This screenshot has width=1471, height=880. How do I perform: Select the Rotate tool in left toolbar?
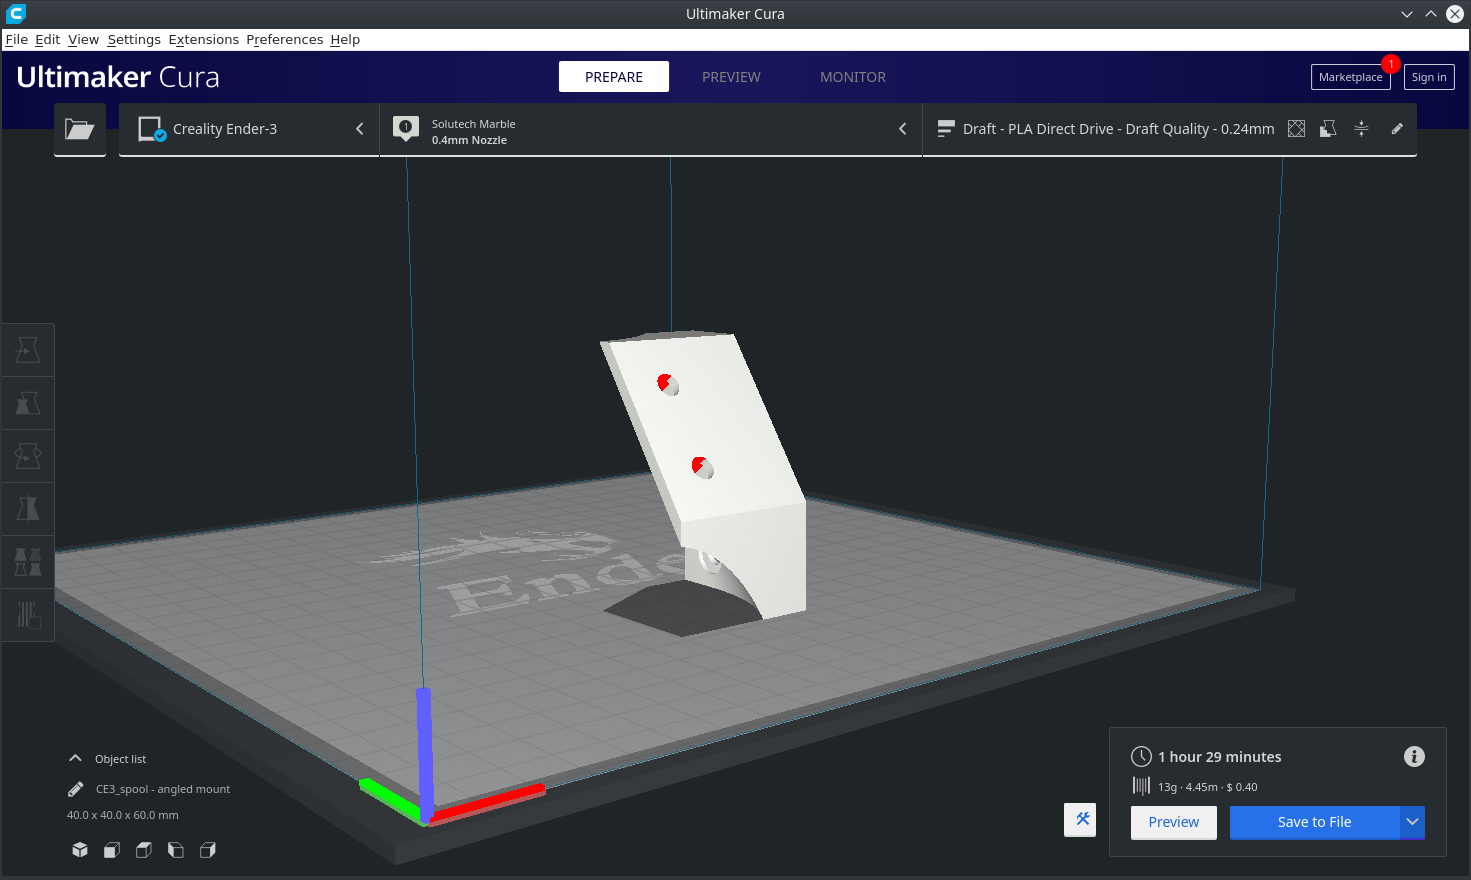[28, 456]
